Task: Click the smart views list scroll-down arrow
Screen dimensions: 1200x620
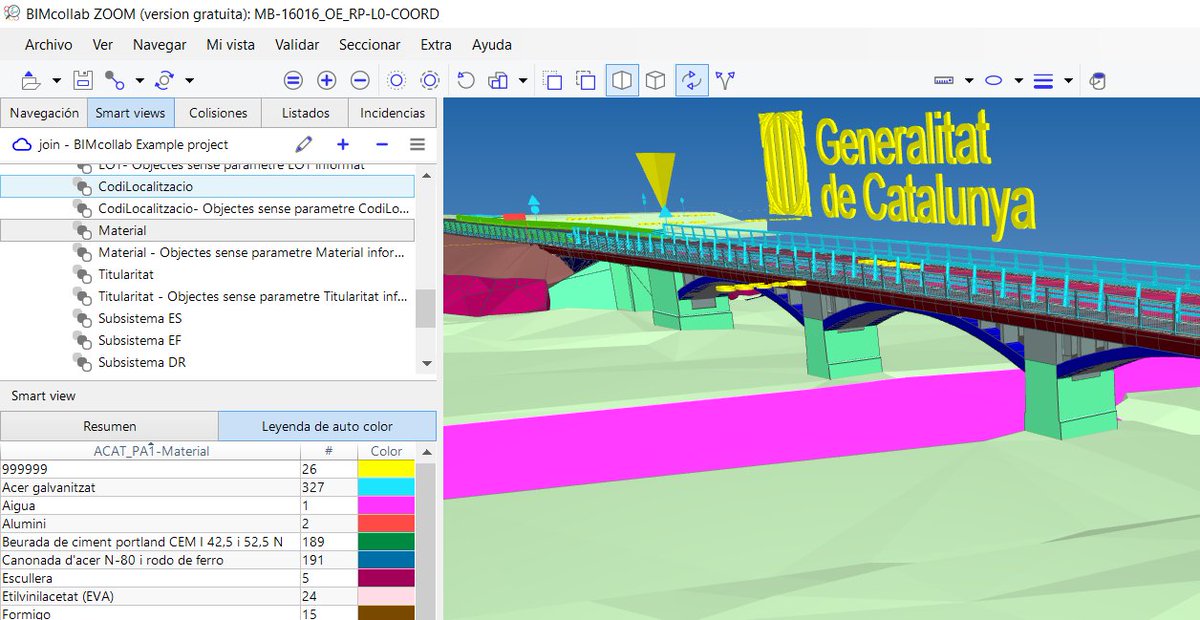Action: tap(426, 363)
